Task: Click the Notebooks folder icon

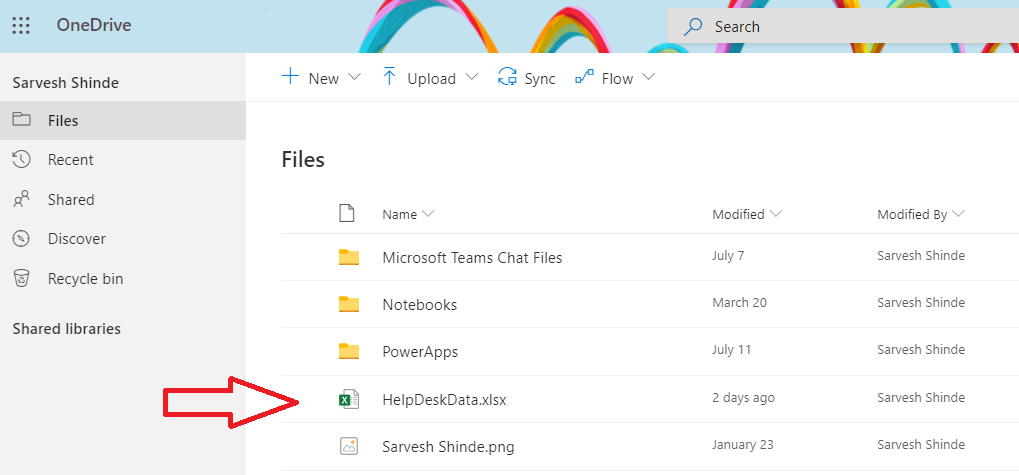Action: pos(348,304)
